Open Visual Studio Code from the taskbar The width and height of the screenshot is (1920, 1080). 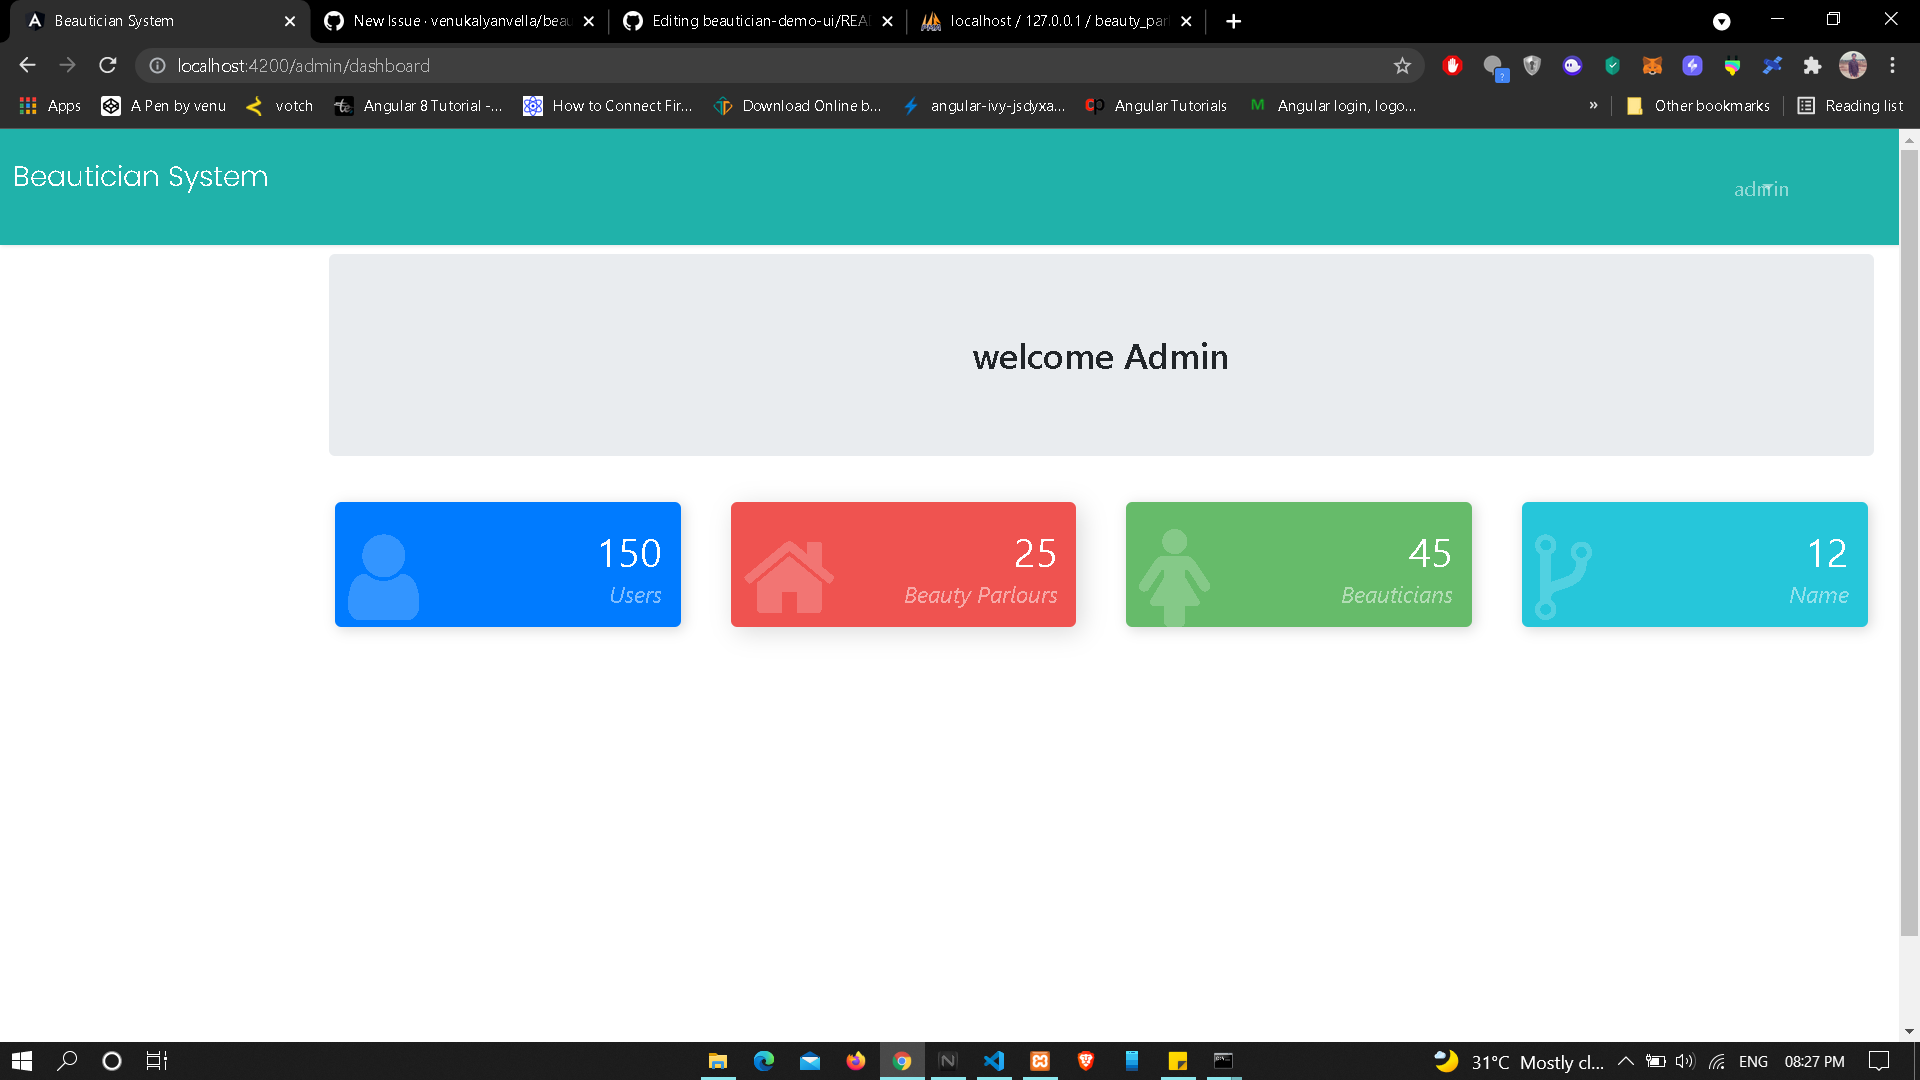(994, 1061)
